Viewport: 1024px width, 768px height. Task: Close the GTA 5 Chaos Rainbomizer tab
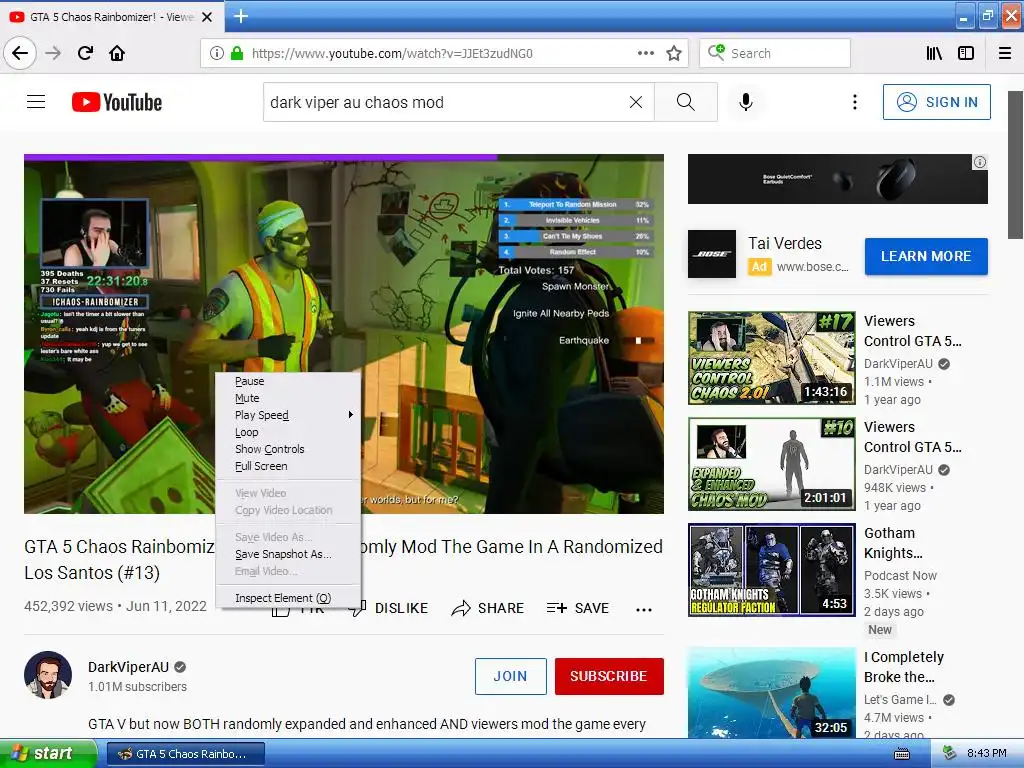point(207,17)
